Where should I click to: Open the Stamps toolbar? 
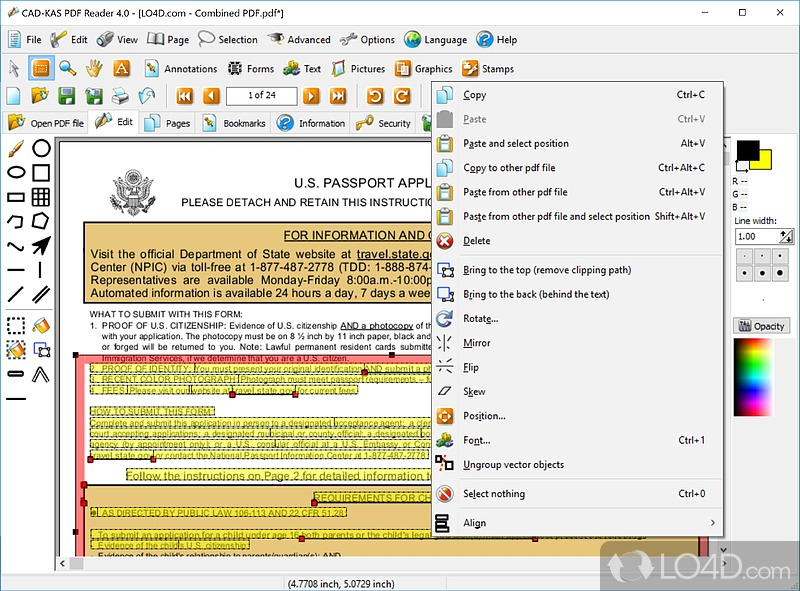[x=488, y=68]
